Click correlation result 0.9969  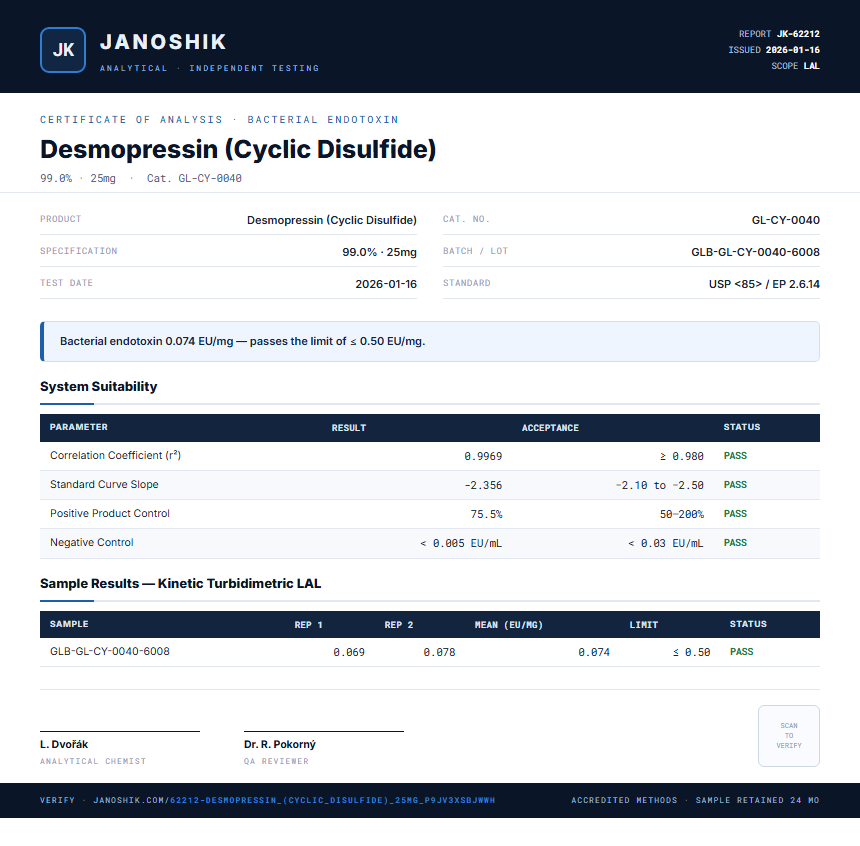coord(483,456)
